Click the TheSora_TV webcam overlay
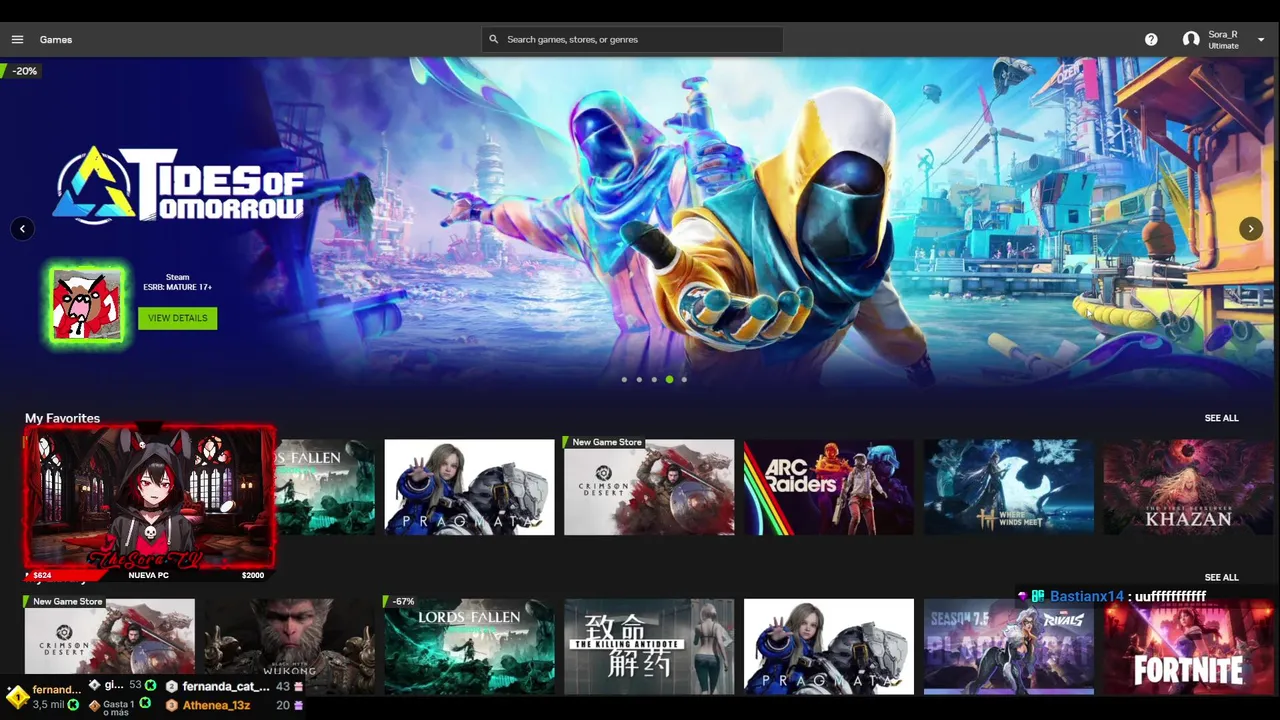This screenshot has height=720, width=1280. click(150, 500)
